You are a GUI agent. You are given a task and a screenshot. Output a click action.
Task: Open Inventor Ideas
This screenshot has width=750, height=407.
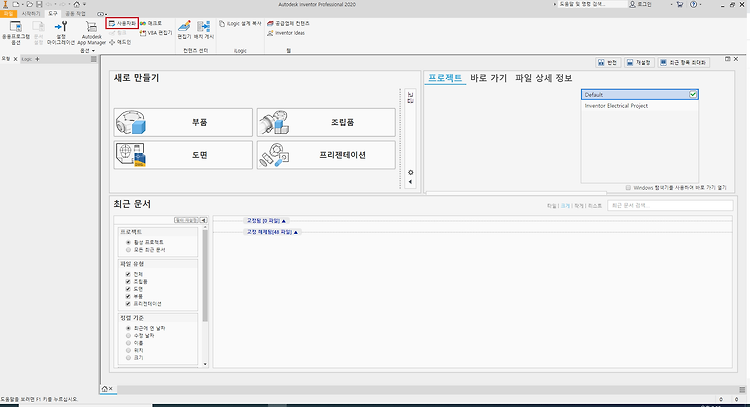tap(286, 33)
